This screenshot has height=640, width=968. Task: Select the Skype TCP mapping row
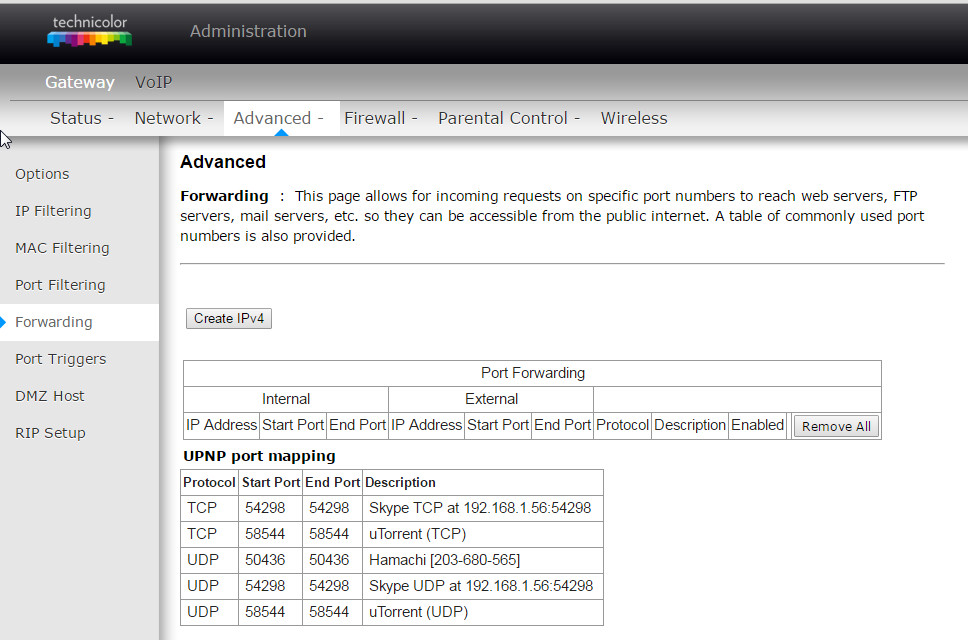(392, 508)
